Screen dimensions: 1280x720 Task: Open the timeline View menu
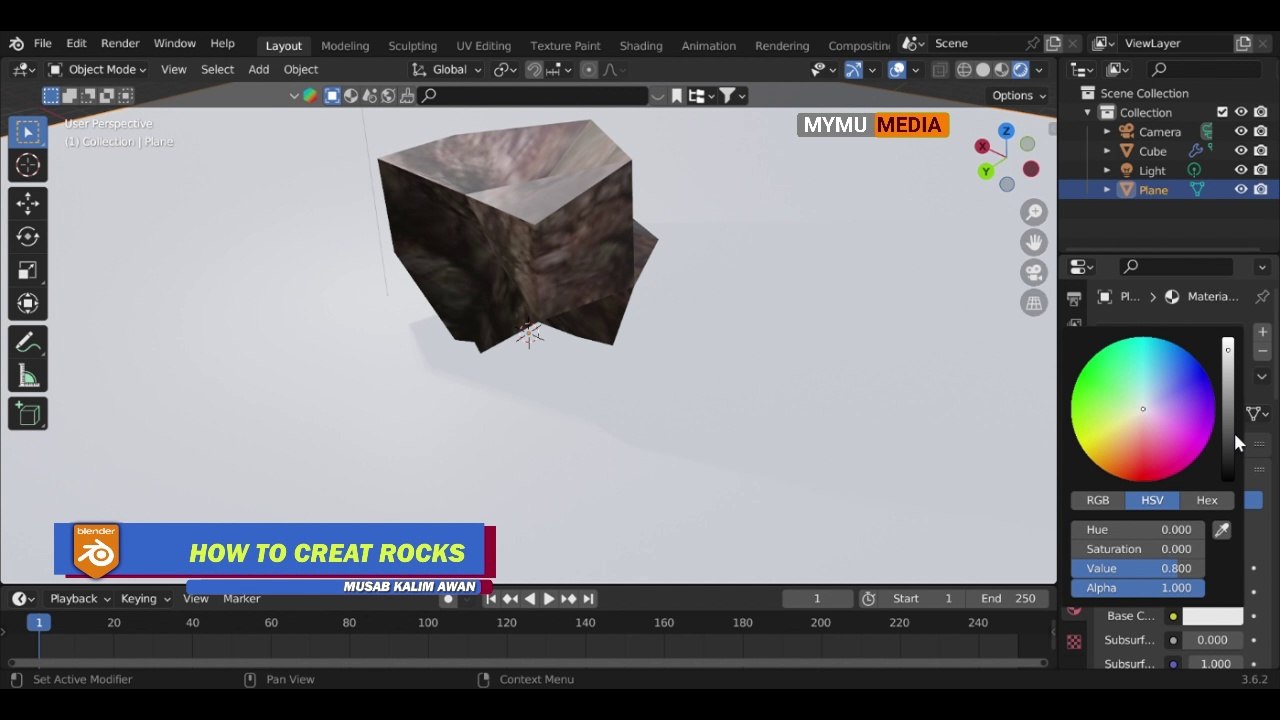coord(196,598)
